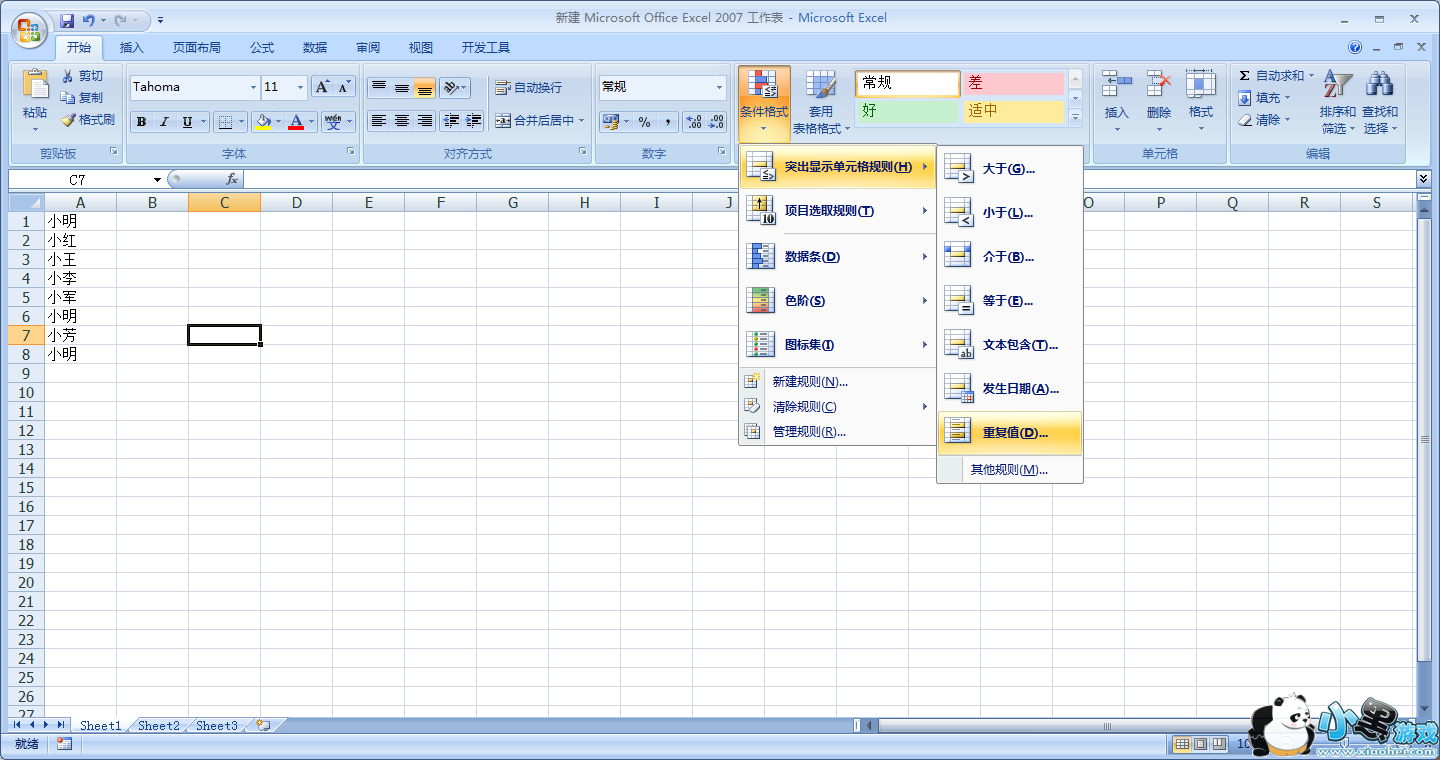
Task: Click Manage Rules (管理规则) entry
Action: click(x=809, y=432)
